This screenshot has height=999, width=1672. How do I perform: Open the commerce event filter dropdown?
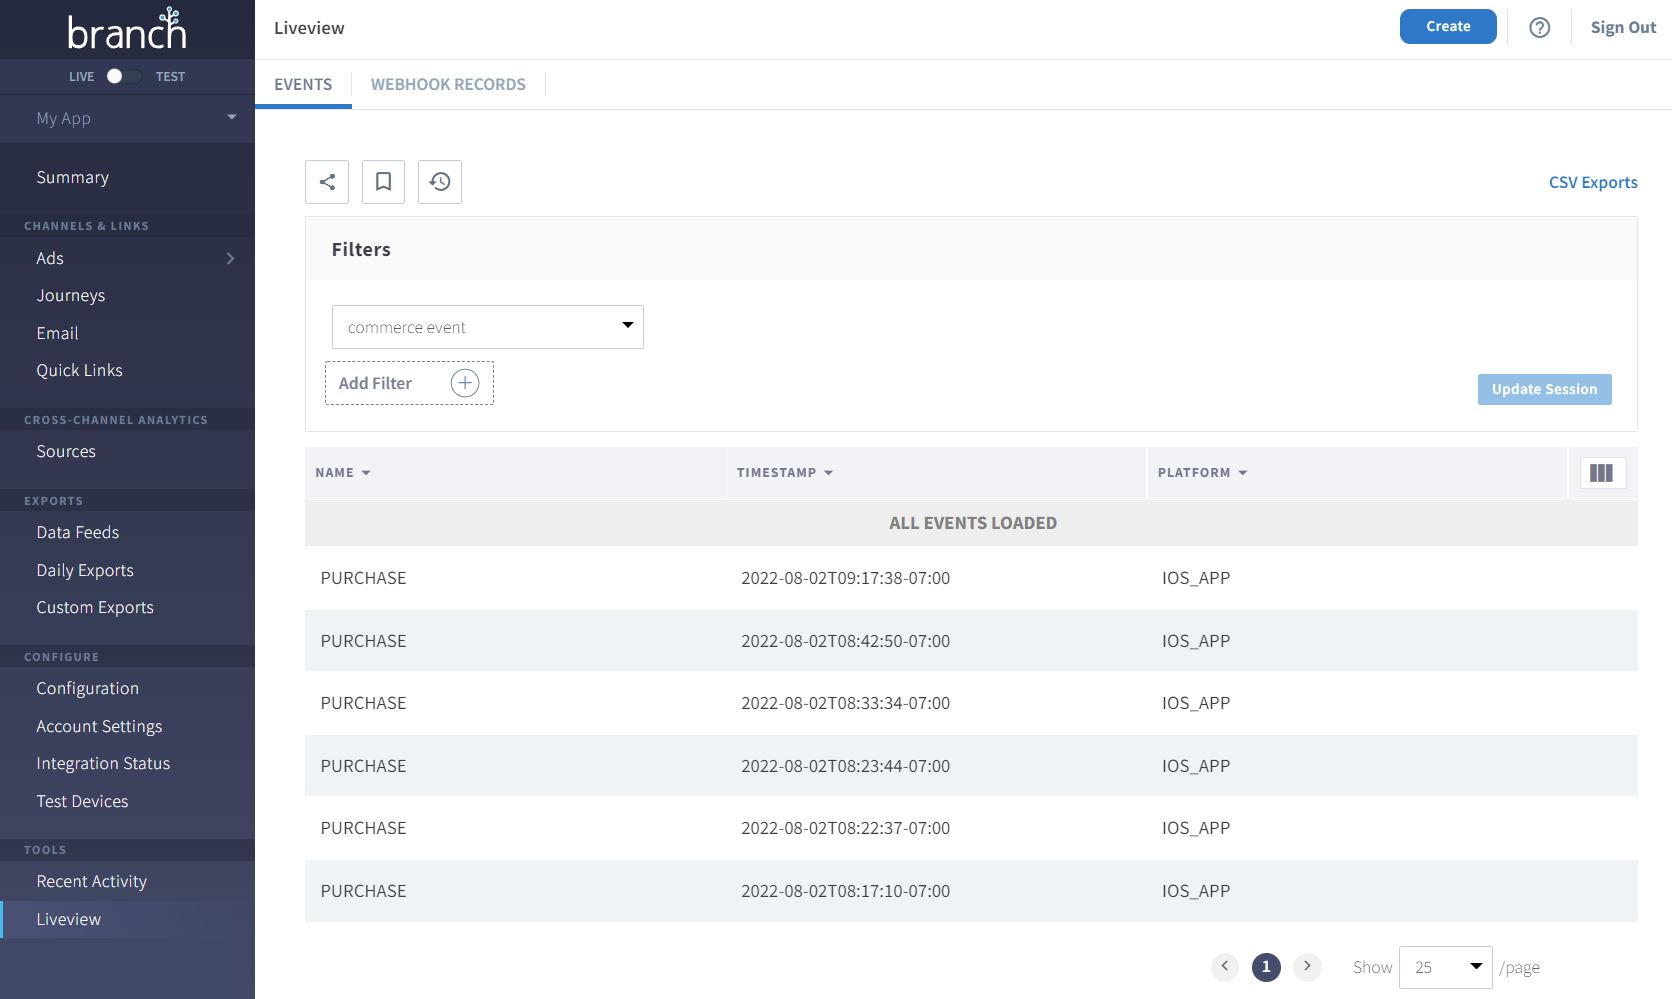[488, 327]
